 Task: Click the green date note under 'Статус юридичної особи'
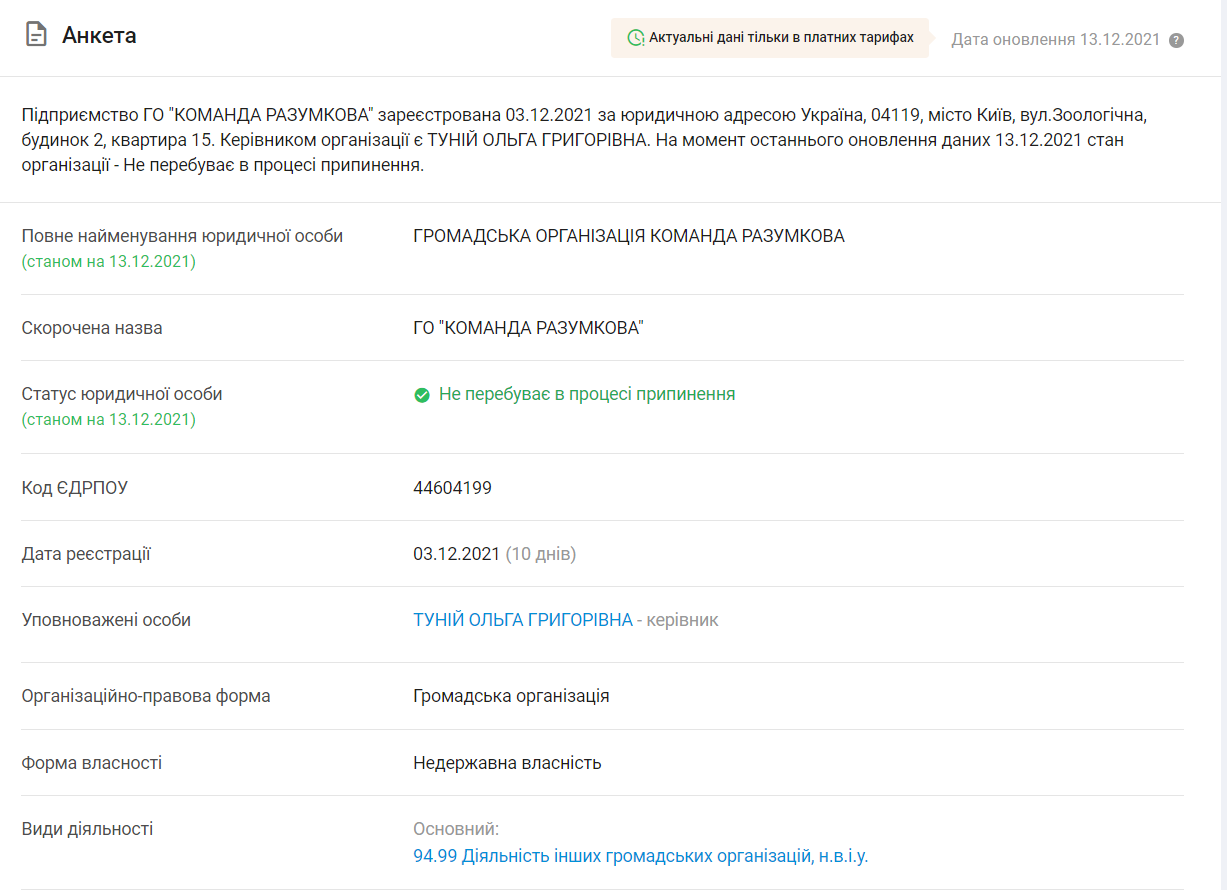[108, 419]
